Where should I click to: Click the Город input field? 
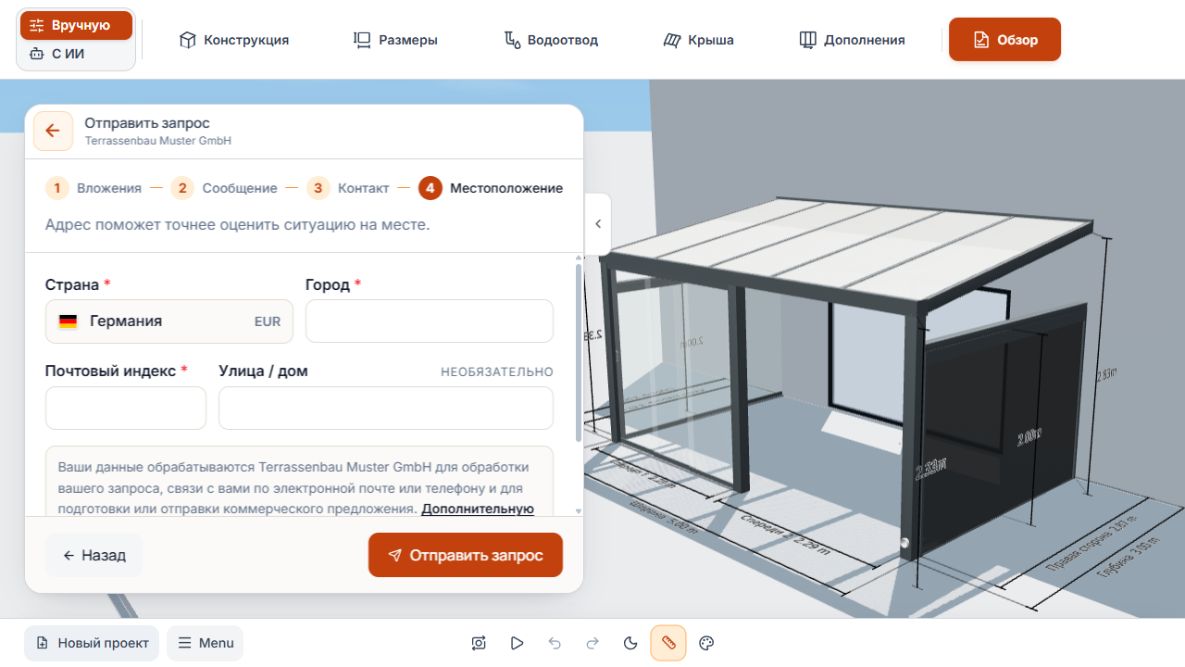click(429, 321)
